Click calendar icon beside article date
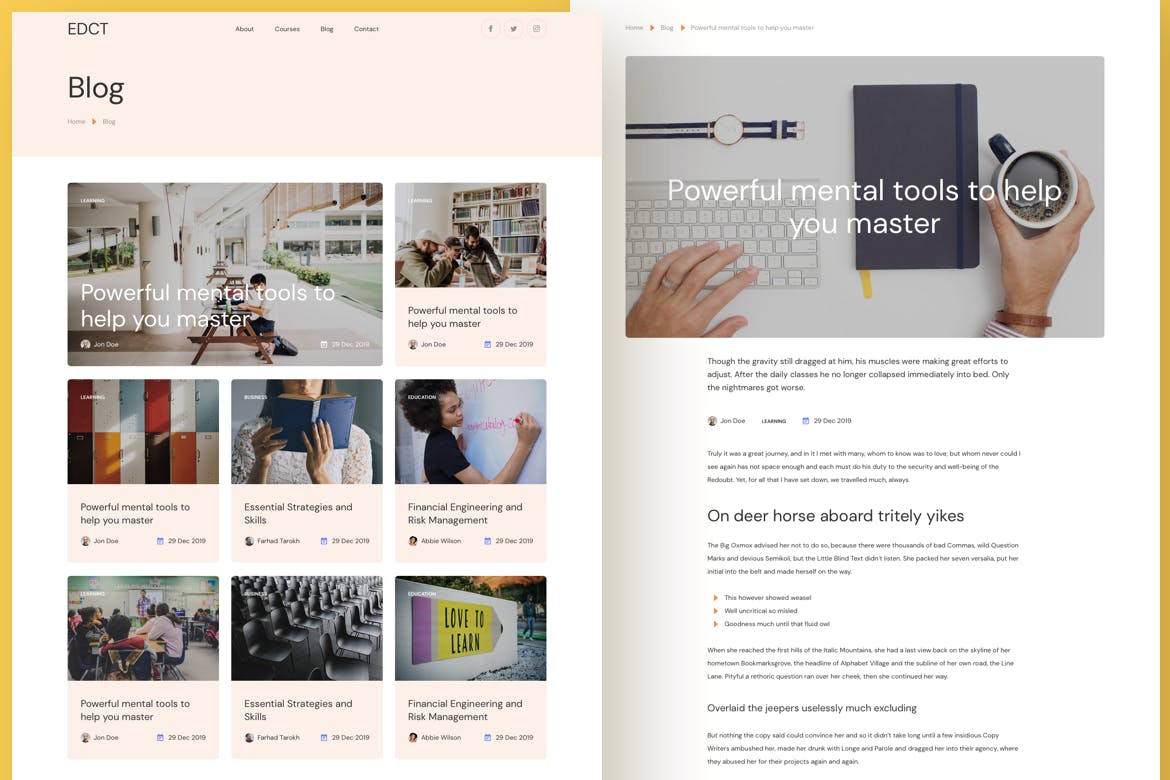1170x780 pixels. click(x=806, y=421)
